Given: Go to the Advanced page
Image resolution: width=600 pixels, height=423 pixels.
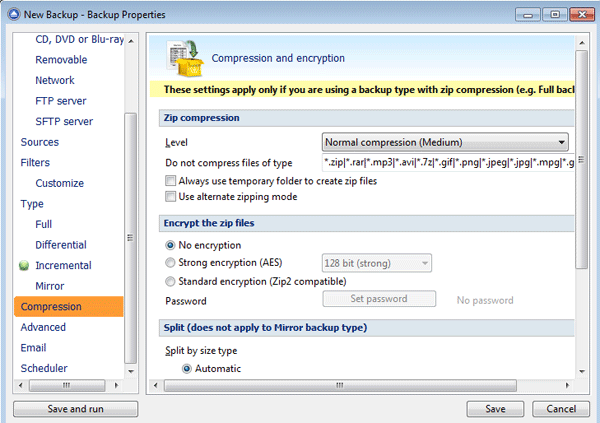Looking at the screenshot, I should (x=43, y=327).
